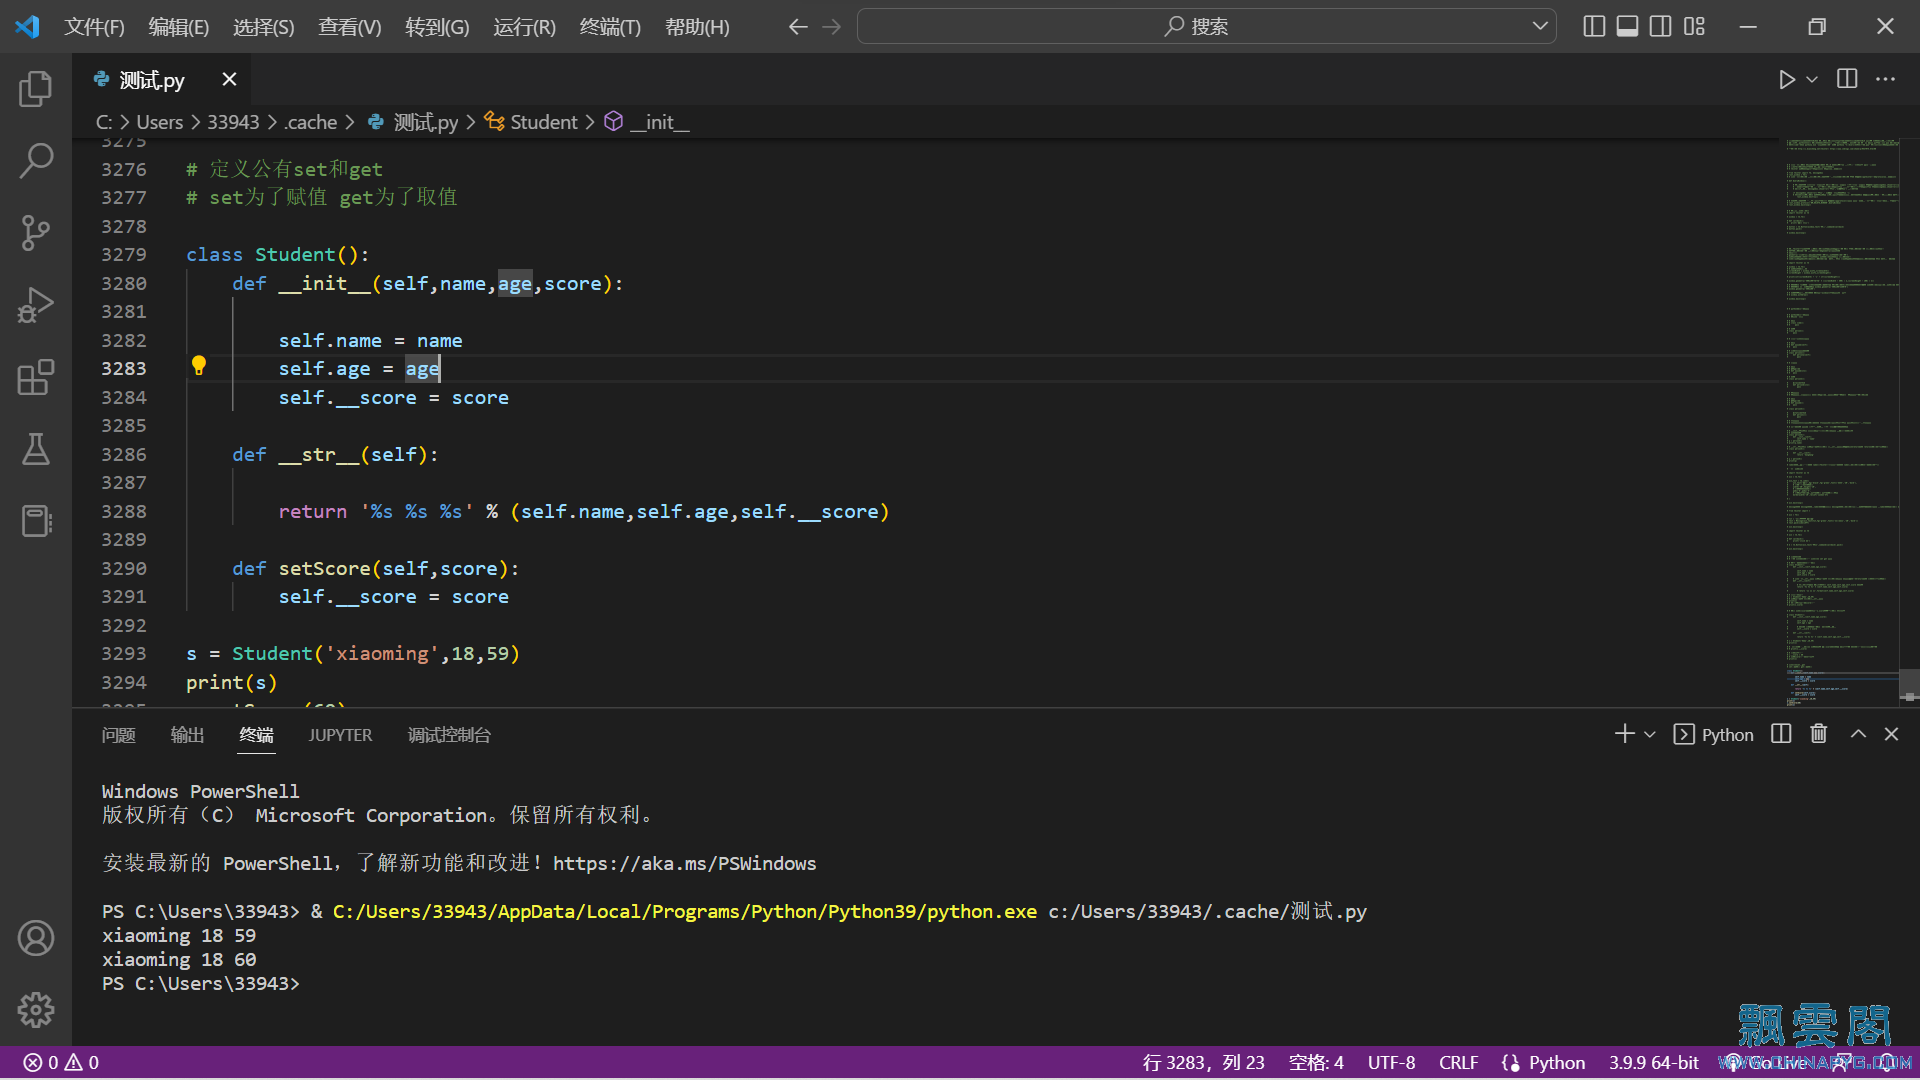Kill terminal with trash icon
Screen dimensions: 1920x1080
click(x=1819, y=734)
